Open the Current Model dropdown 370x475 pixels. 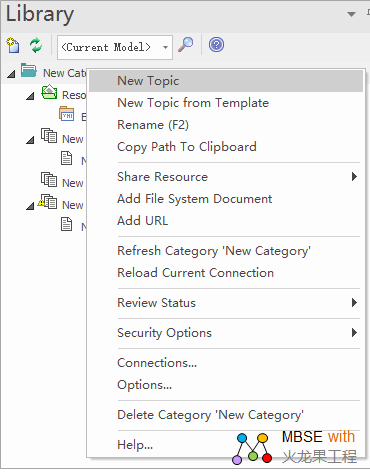pos(115,47)
